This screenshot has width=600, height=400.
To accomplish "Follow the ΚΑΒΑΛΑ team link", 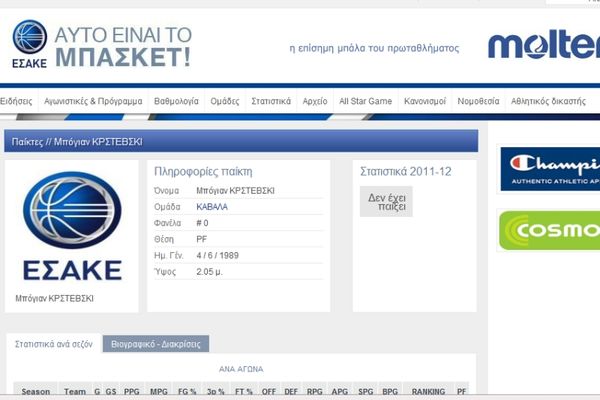I will [212, 207].
